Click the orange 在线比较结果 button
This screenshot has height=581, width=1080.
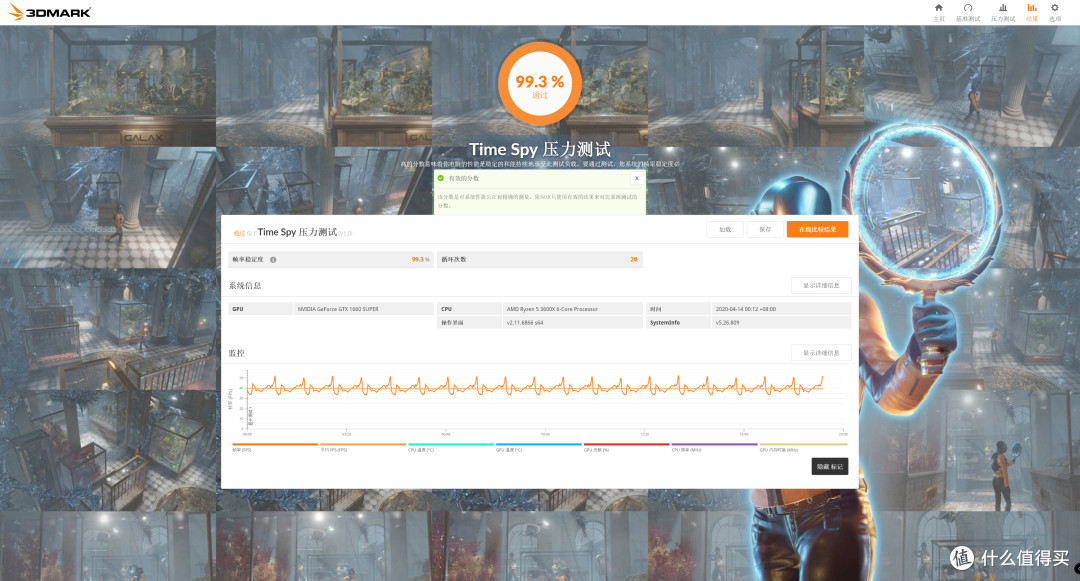tap(817, 229)
